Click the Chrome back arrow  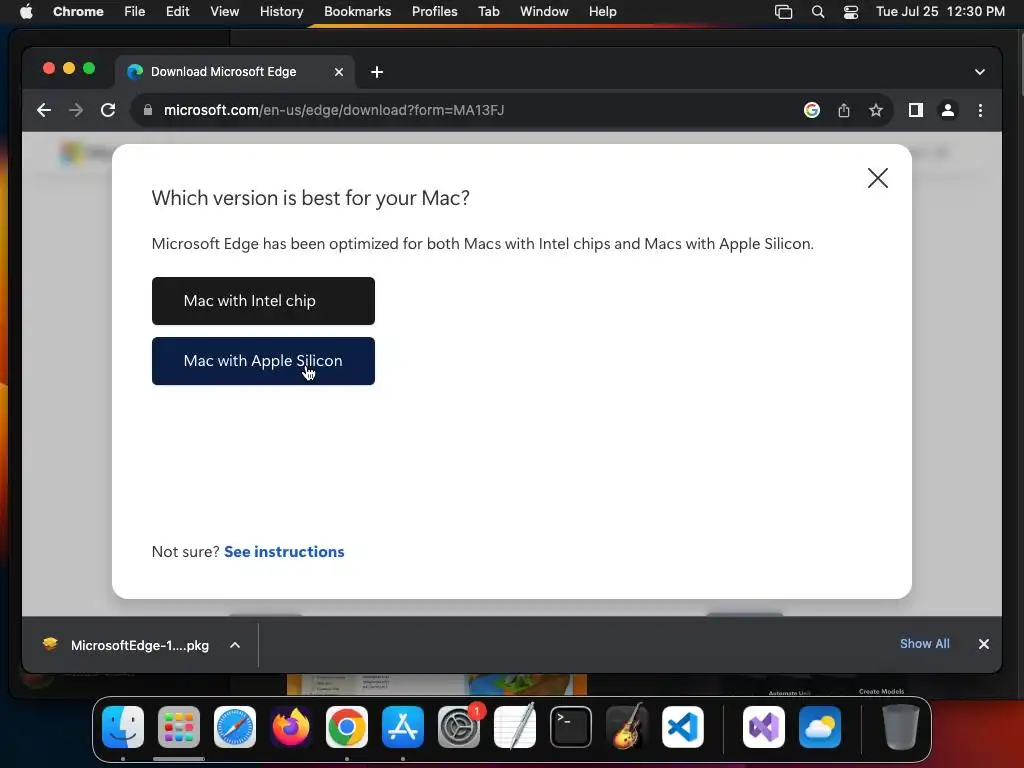44,110
